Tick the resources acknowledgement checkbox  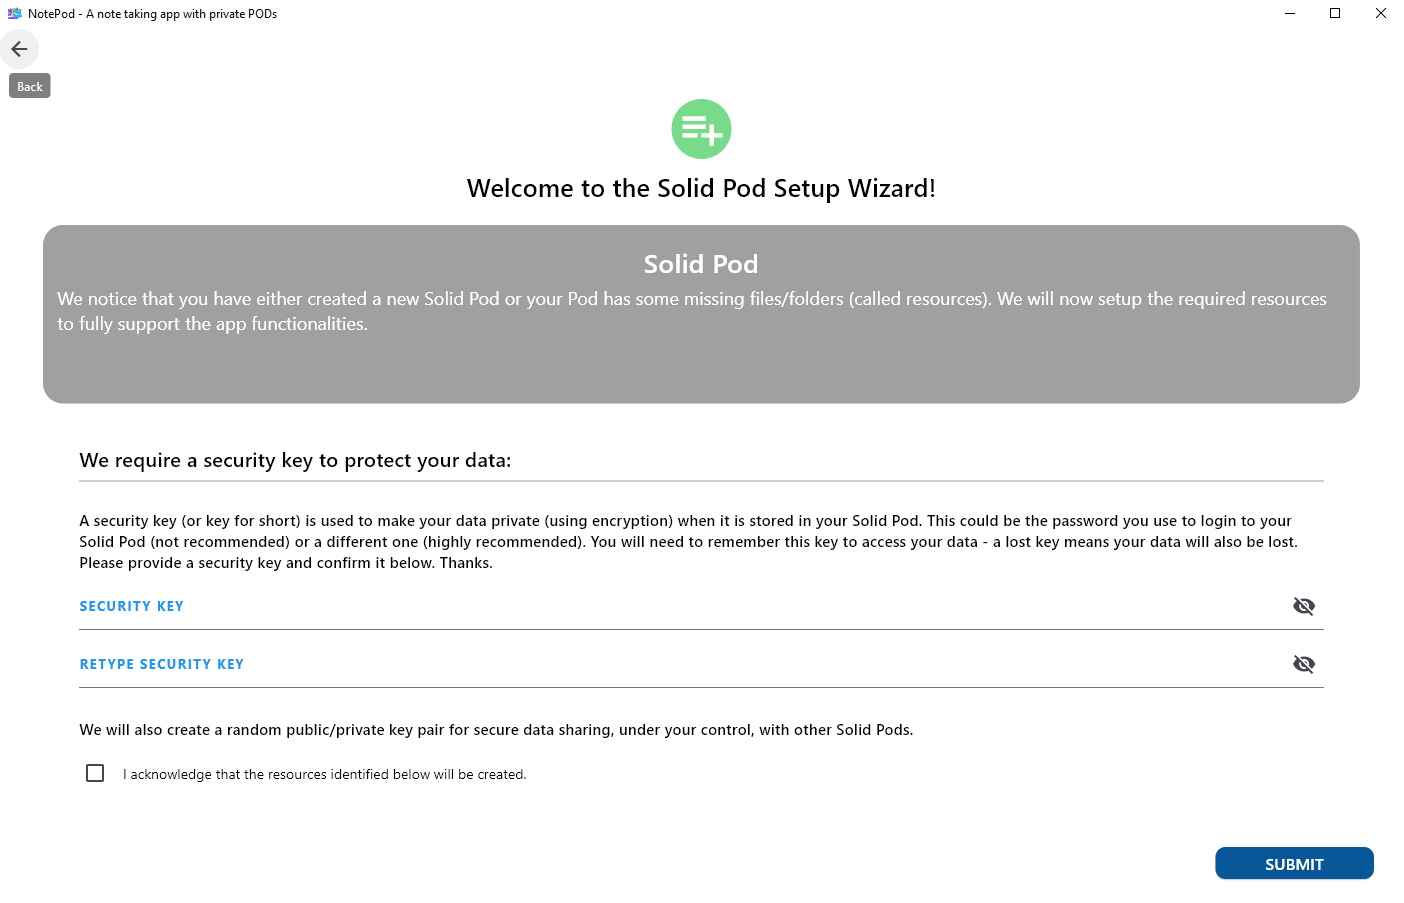click(95, 773)
